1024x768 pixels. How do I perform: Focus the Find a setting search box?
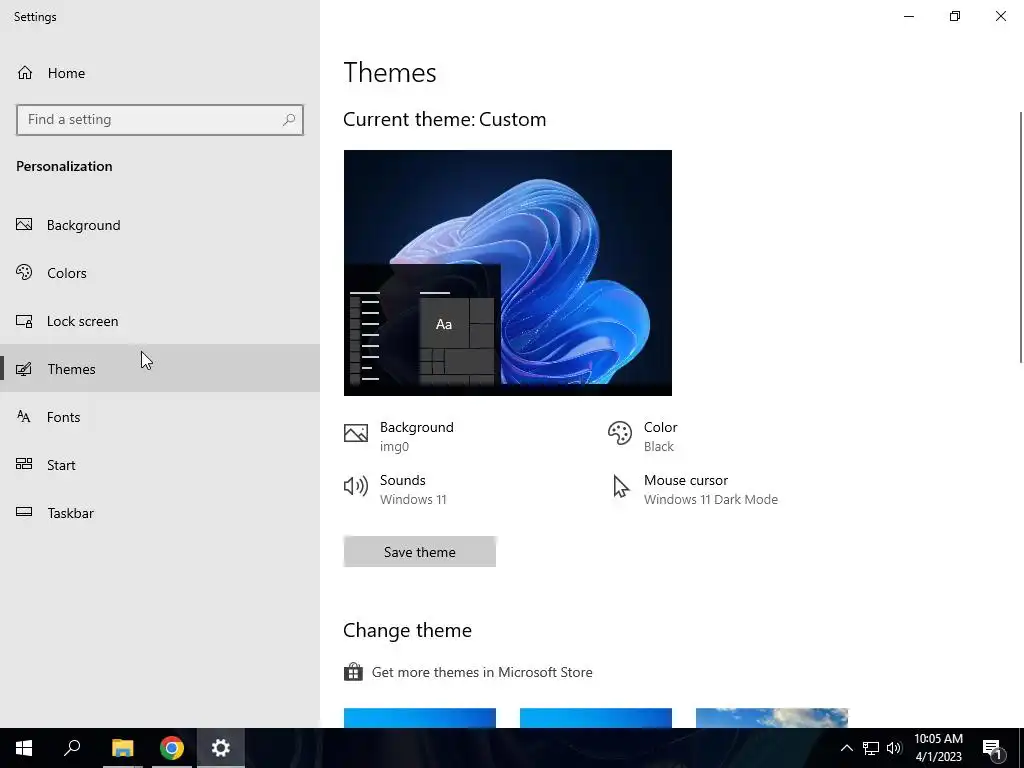(x=160, y=120)
